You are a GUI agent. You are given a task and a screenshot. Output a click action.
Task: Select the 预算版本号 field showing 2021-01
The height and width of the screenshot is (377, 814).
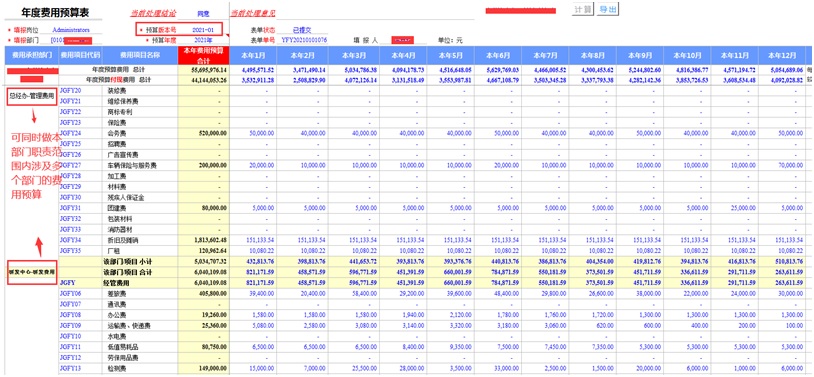pyautogui.click(x=203, y=30)
